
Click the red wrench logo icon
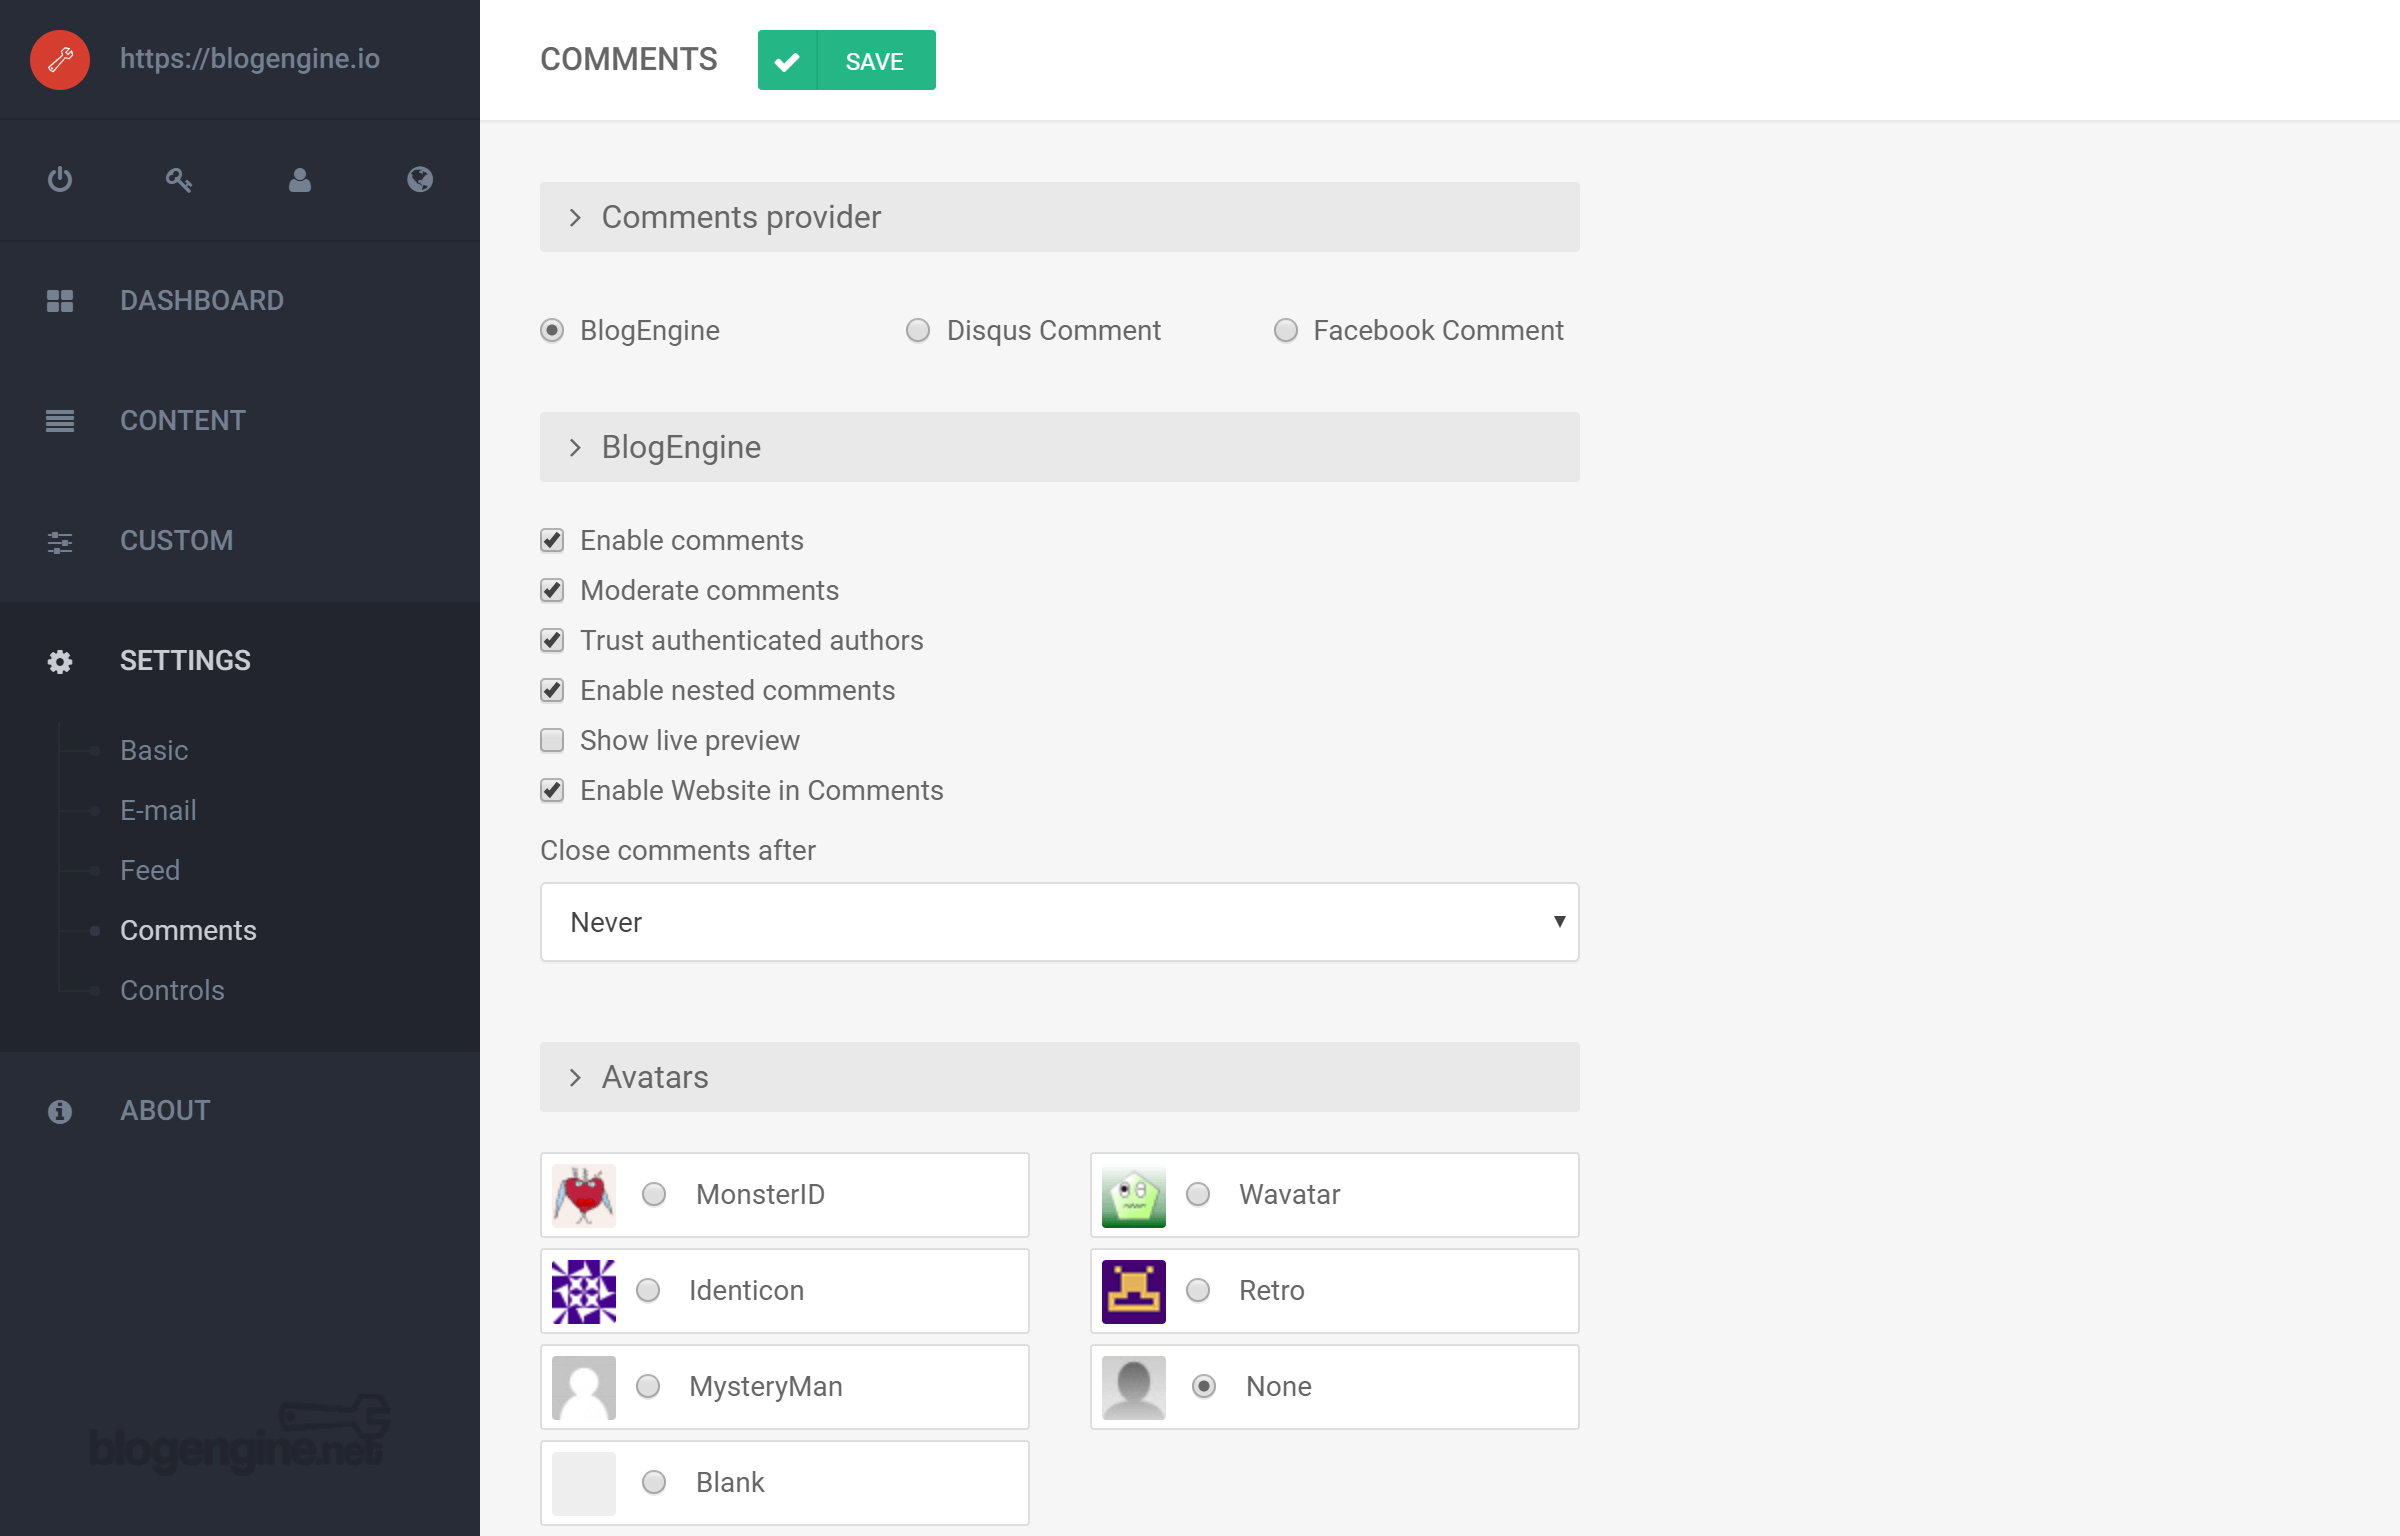point(60,60)
